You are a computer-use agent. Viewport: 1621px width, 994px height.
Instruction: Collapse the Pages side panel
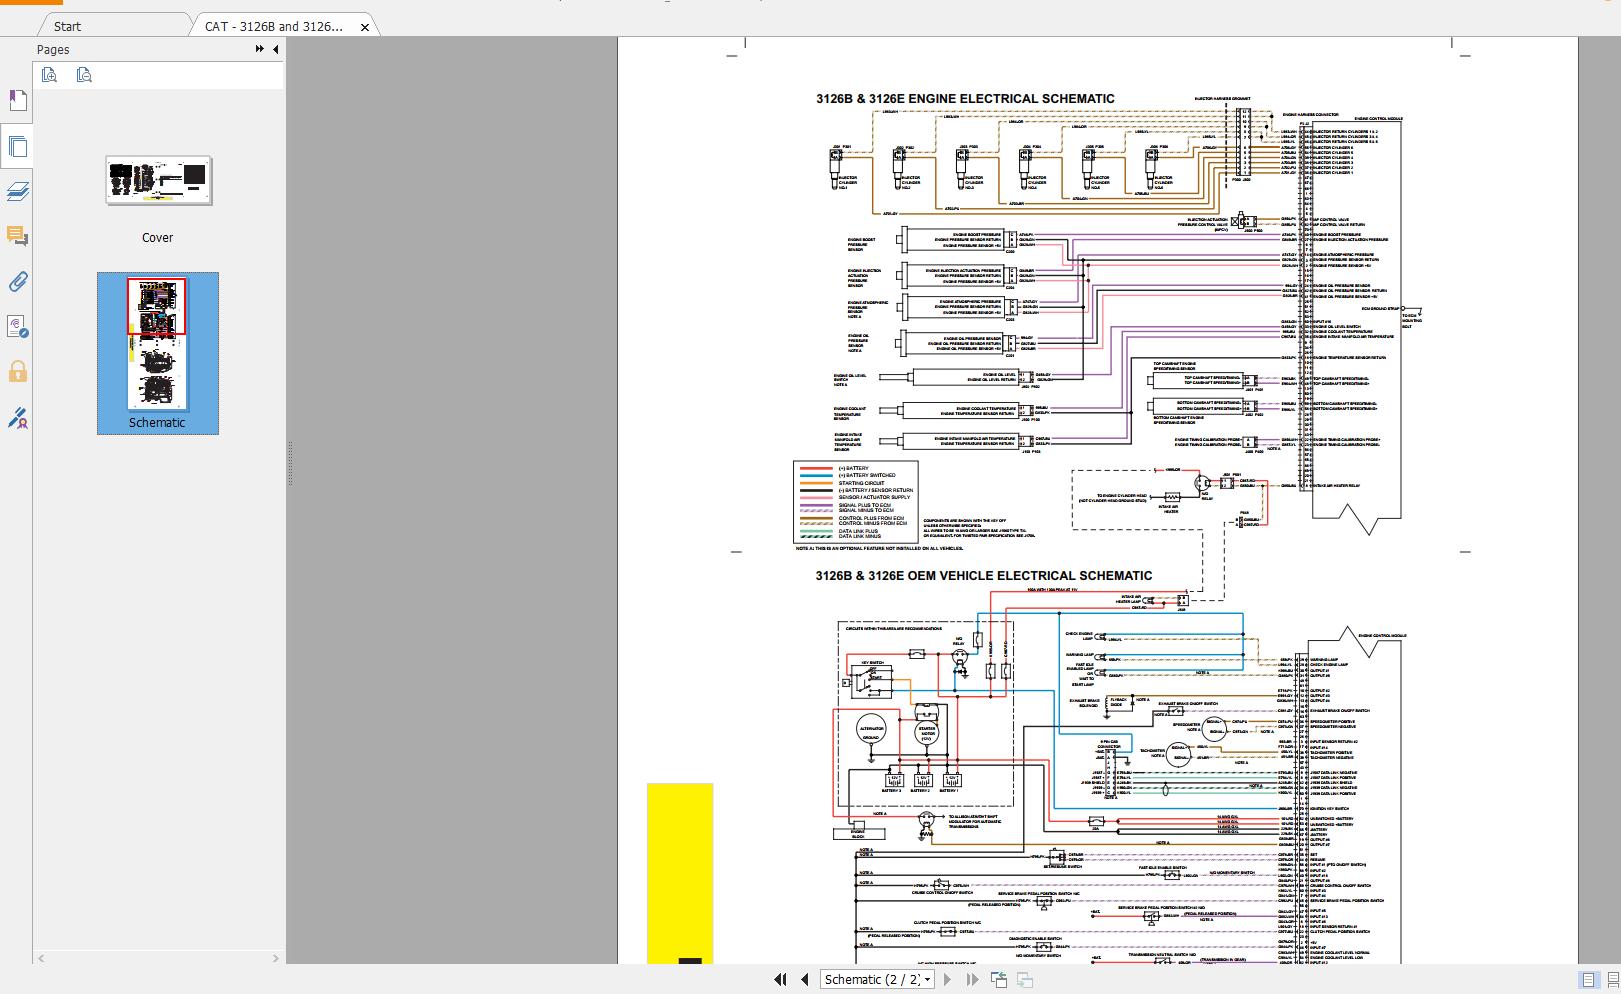pyautogui.click(x=274, y=49)
